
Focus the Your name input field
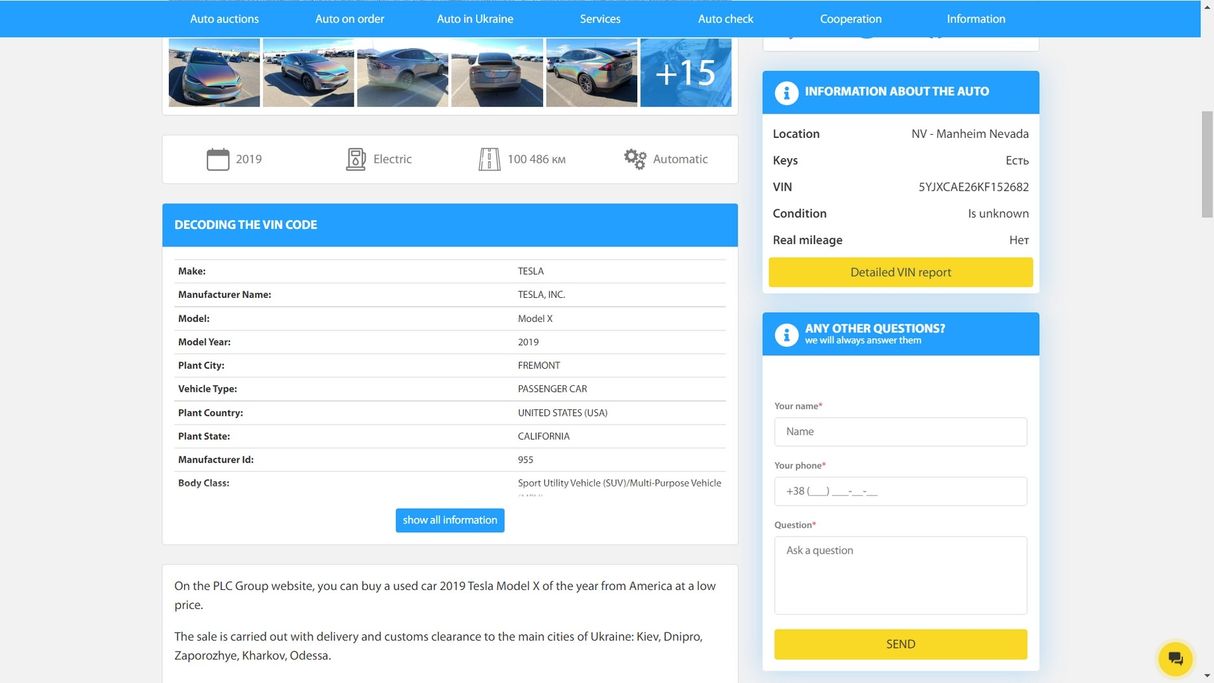tap(901, 432)
